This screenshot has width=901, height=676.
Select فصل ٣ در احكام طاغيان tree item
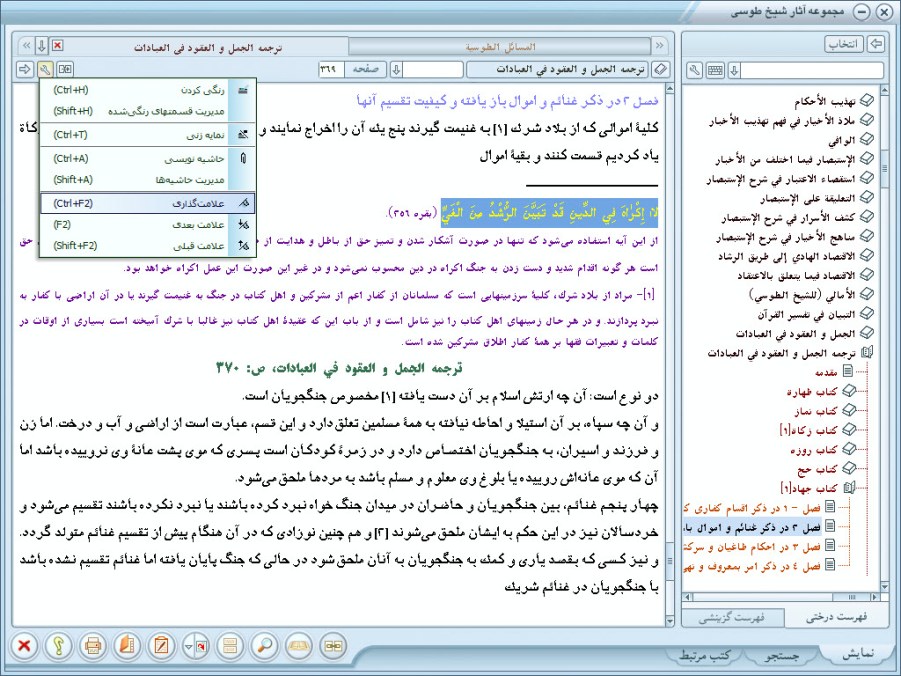(752, 547)
